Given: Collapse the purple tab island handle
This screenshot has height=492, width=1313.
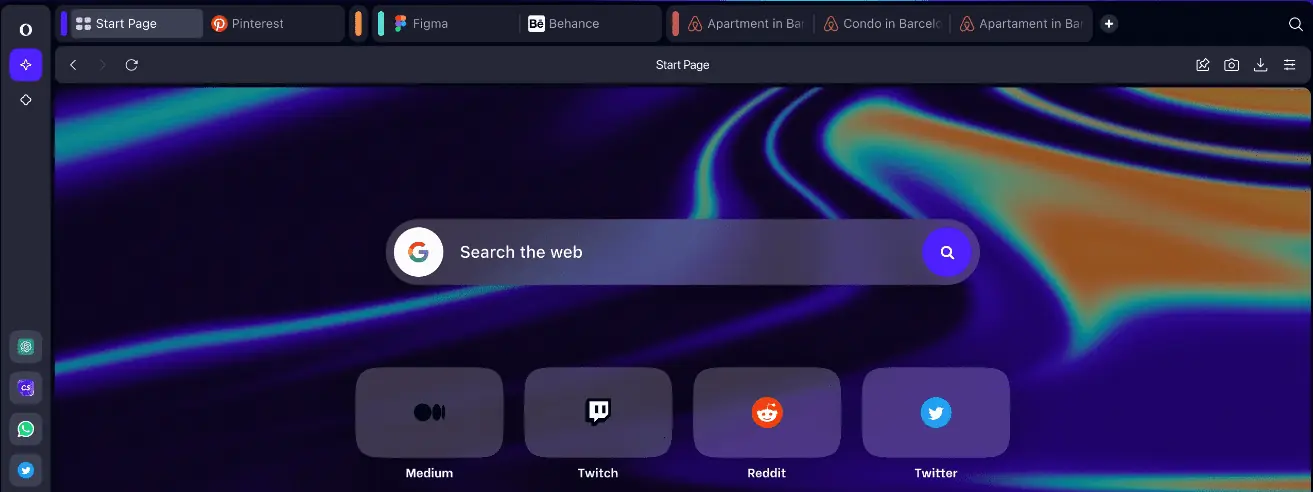Looking at the screenshot, I should click(x=64, y=24).
